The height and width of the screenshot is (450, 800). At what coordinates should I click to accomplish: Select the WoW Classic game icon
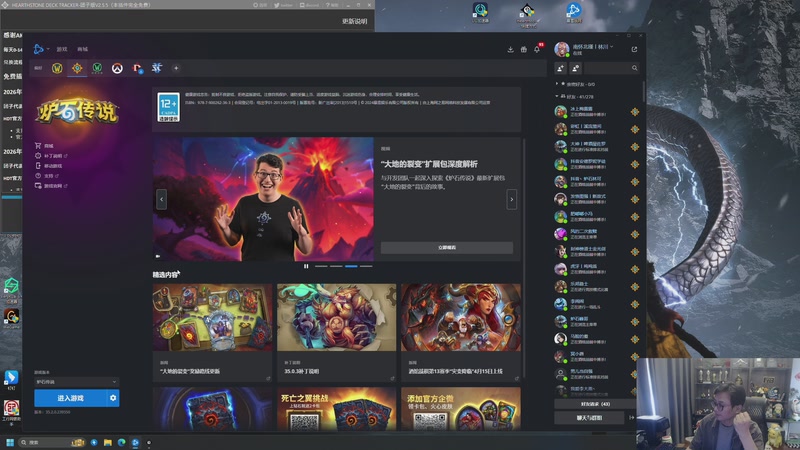pos(97,68)
